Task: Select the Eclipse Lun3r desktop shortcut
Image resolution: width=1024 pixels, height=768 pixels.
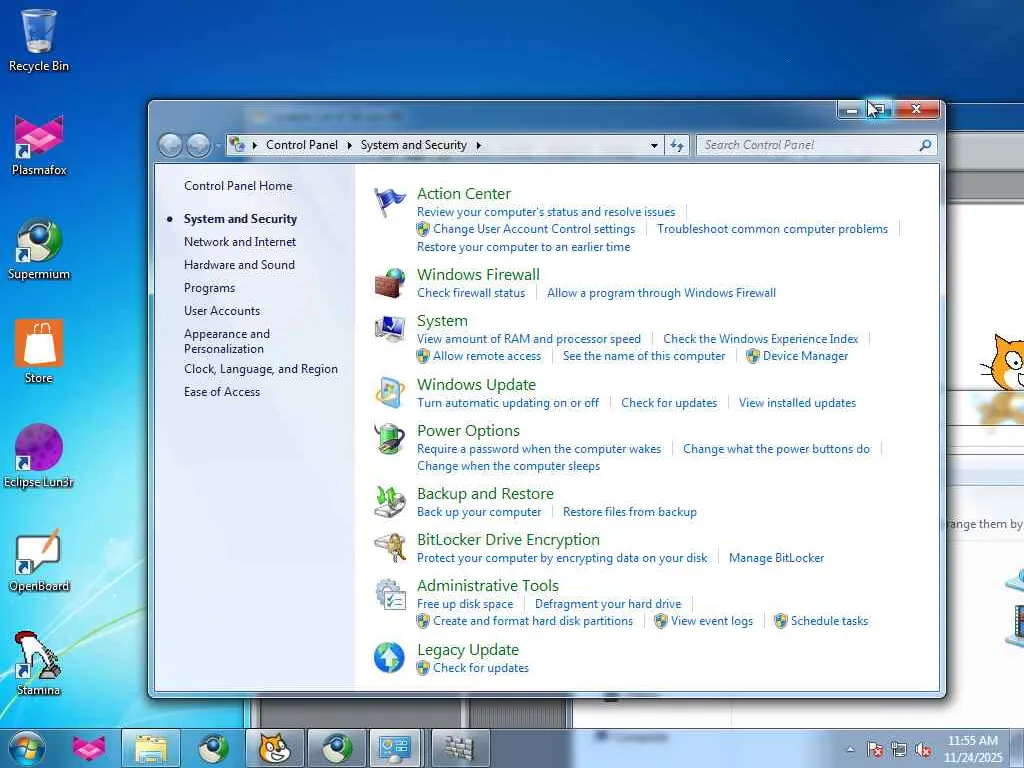Action: [39, 456]
